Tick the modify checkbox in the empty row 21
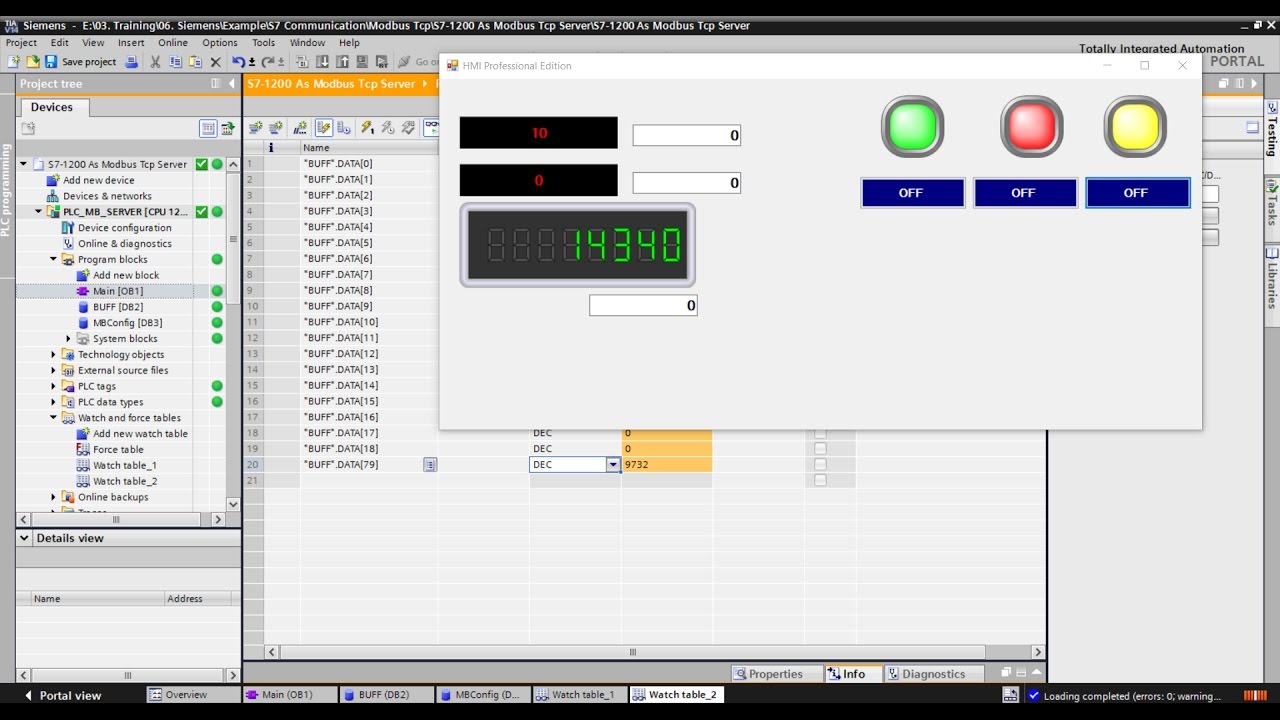Viewport: 1280px width, 720px height. coord(820,481)
